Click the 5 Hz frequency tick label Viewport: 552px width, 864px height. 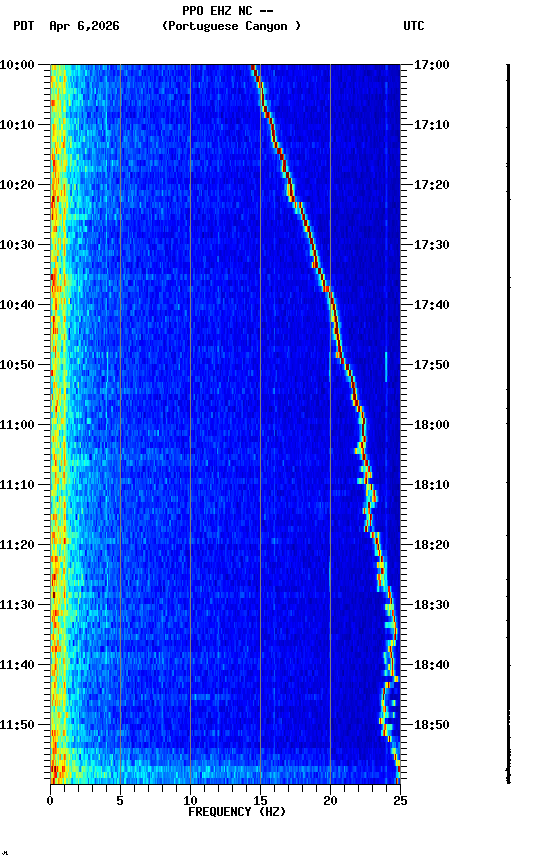point(120,801)
